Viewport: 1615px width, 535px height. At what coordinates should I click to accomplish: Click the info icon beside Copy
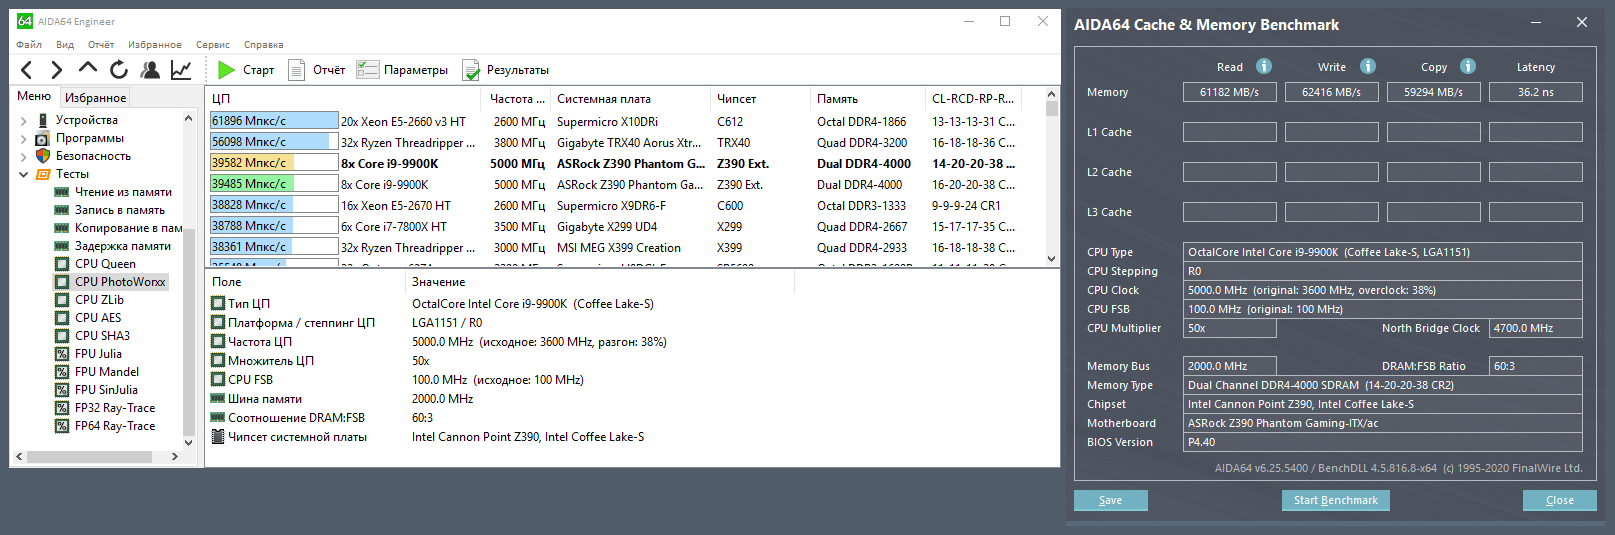(1468, 67)
